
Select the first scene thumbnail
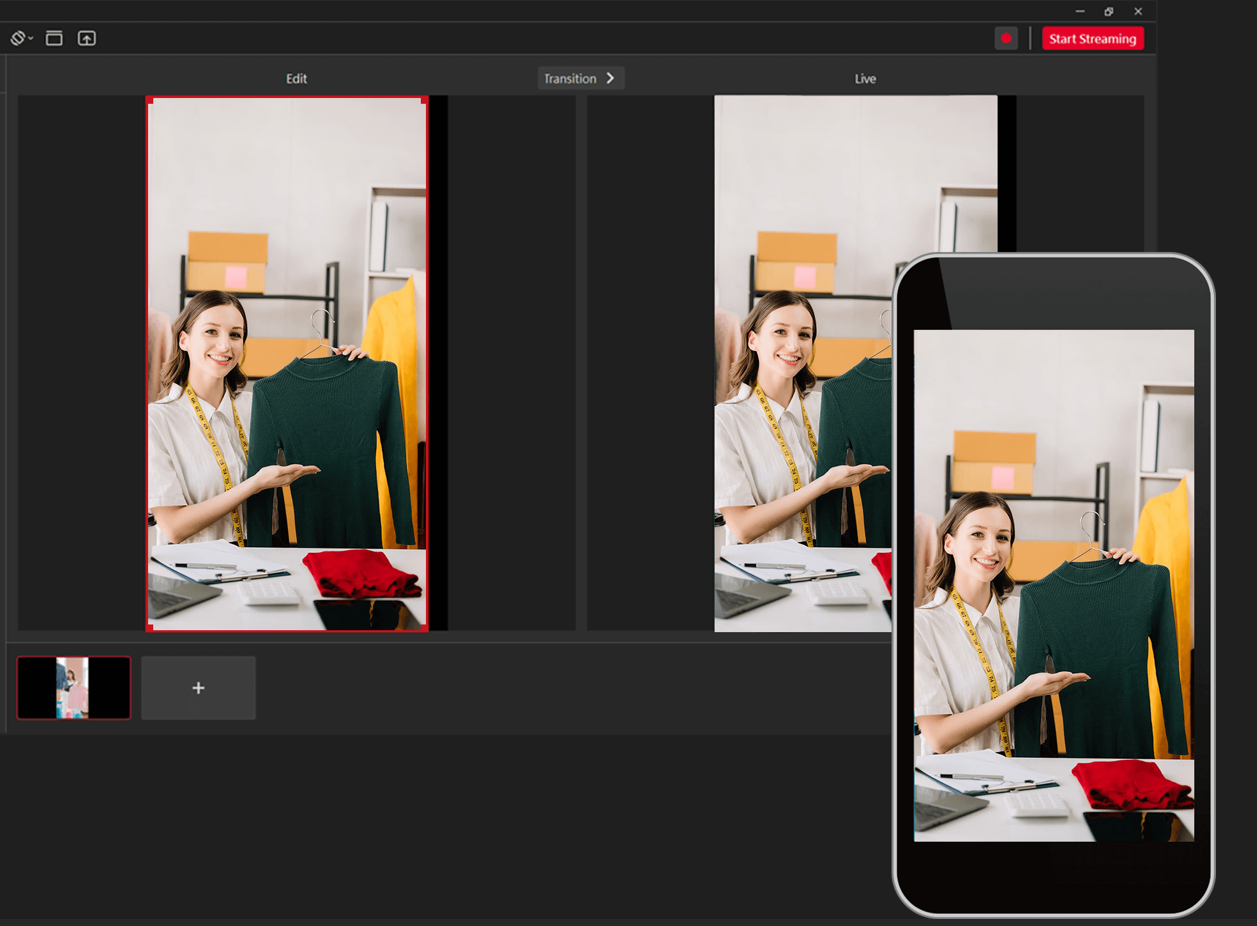73,687
